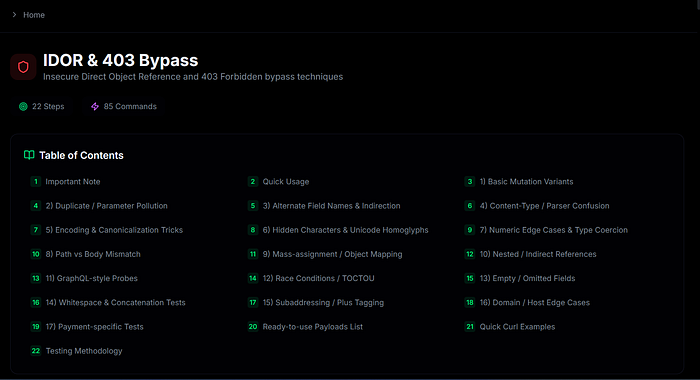Open 8) Path vs Body Mismatch
Image resolution: width=700 pixels, height=380 pixels.
click(x=93, y=254)
